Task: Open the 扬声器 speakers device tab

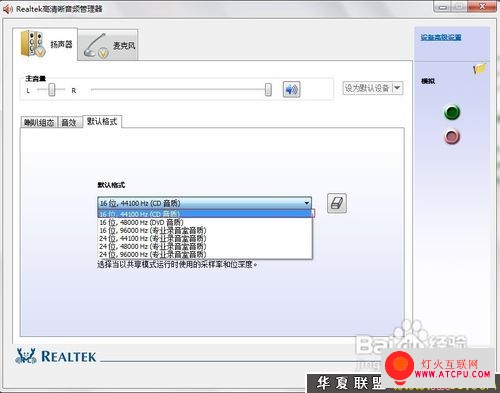Action: tap(45, 44)
